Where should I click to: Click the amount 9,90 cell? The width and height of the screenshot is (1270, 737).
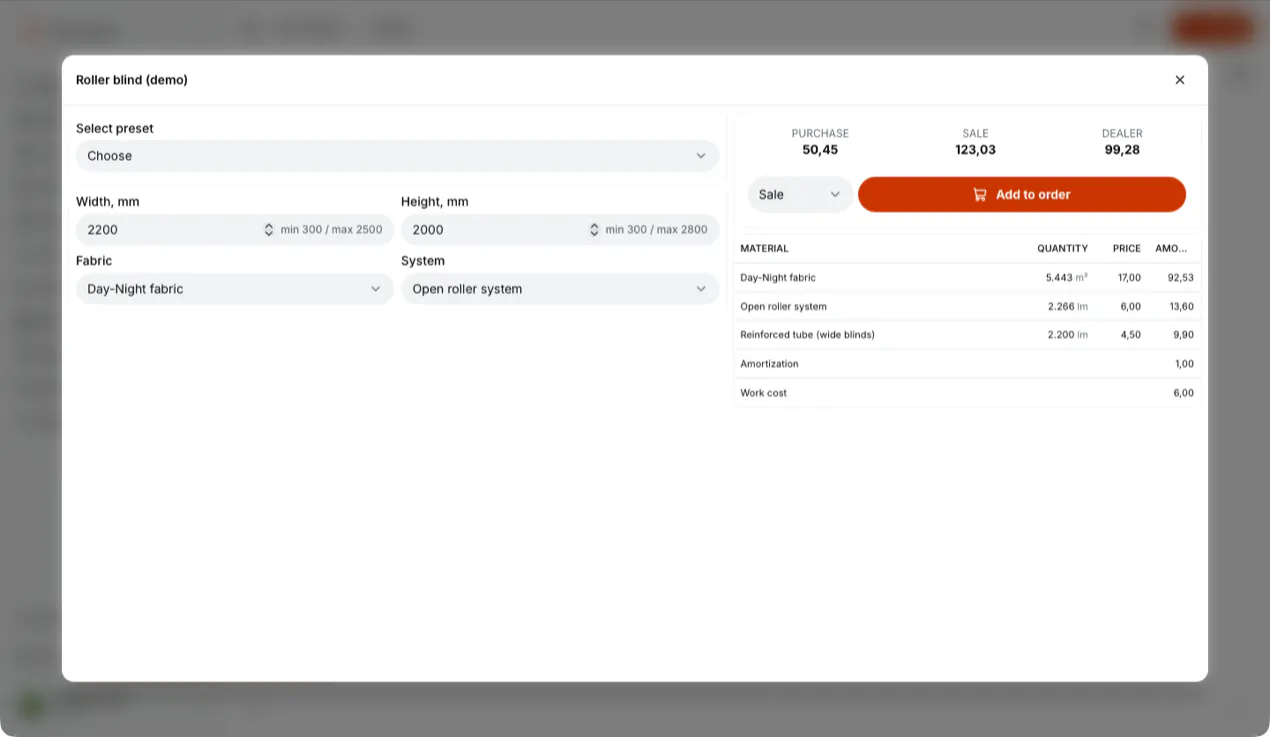pyautogui.click(x=1183, y=335)
